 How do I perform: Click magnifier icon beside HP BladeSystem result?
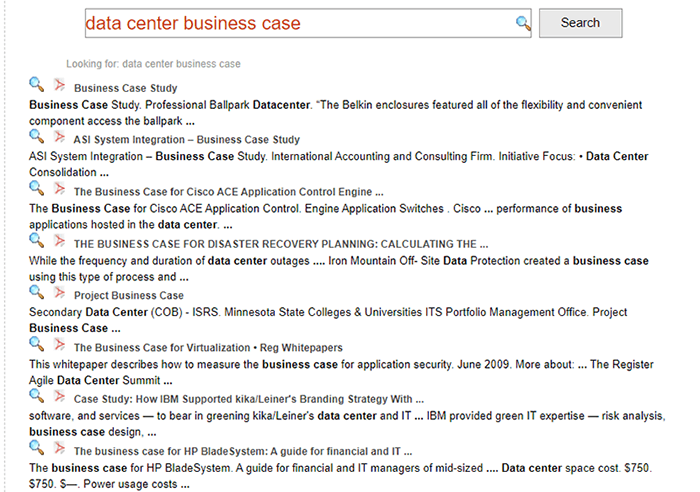click(x=37, y=448)
